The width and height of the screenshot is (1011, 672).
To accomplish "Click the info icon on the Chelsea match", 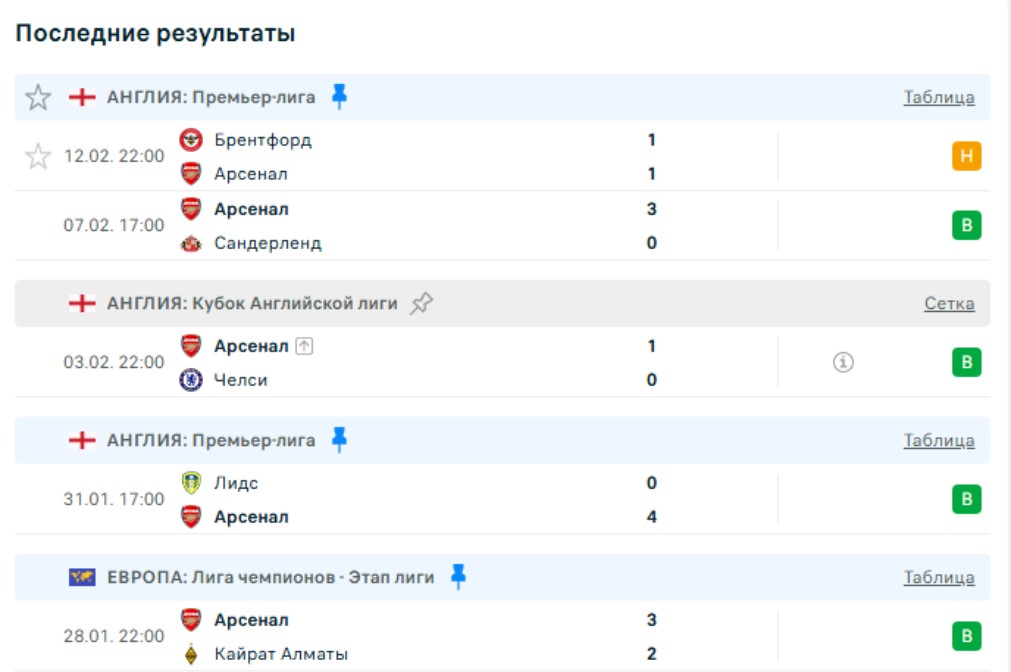I will click(843, 363).
